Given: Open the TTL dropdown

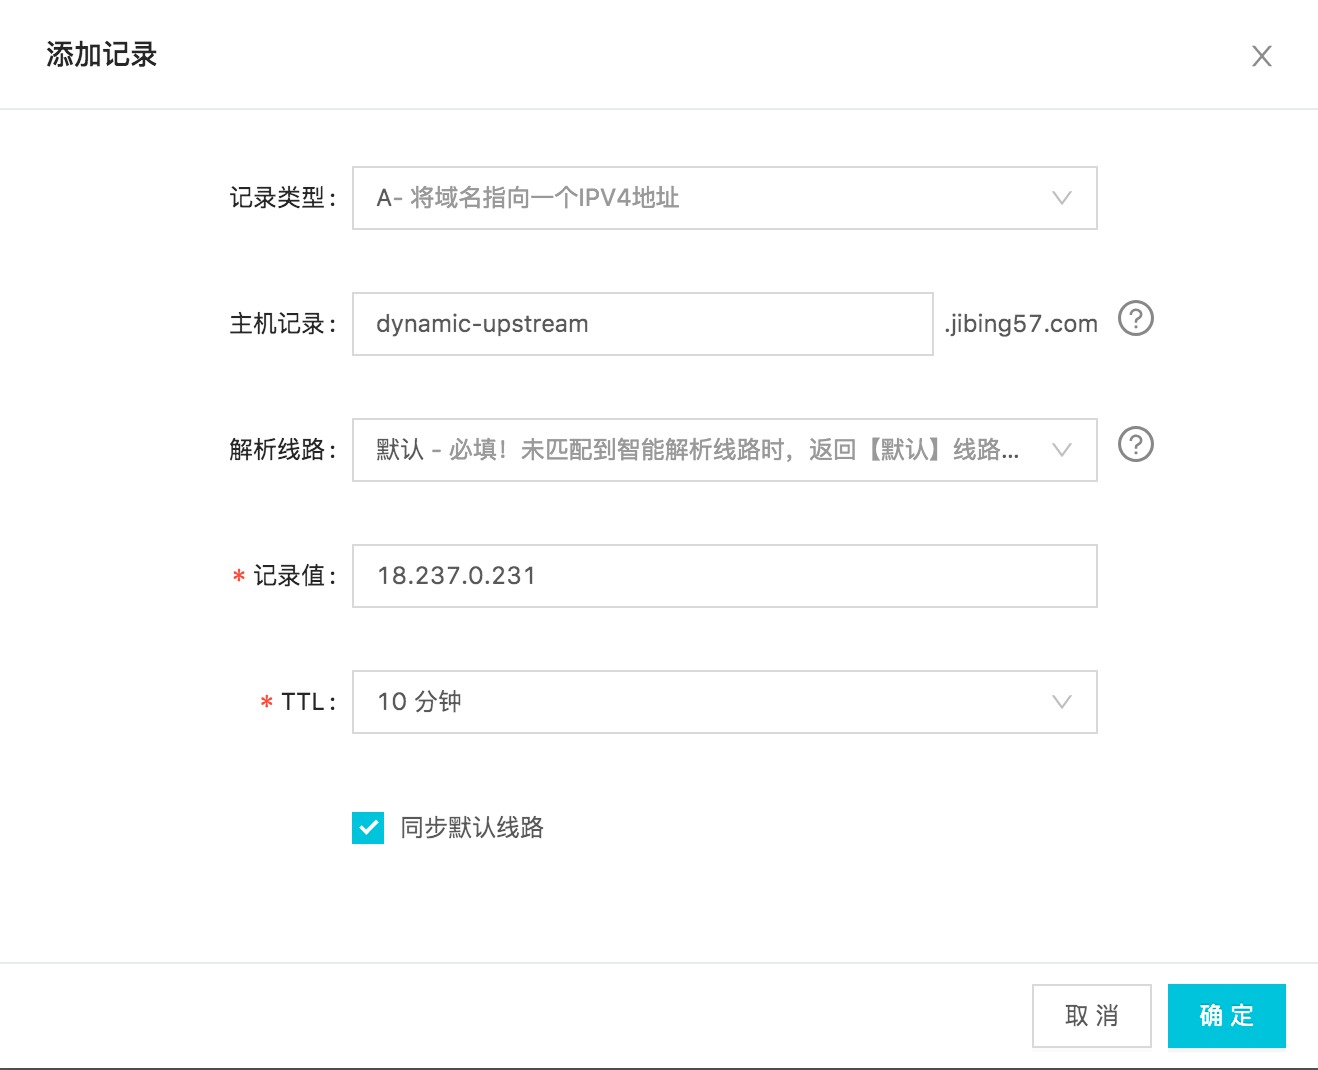Looking at the screenshot, I should pos(725,702).
